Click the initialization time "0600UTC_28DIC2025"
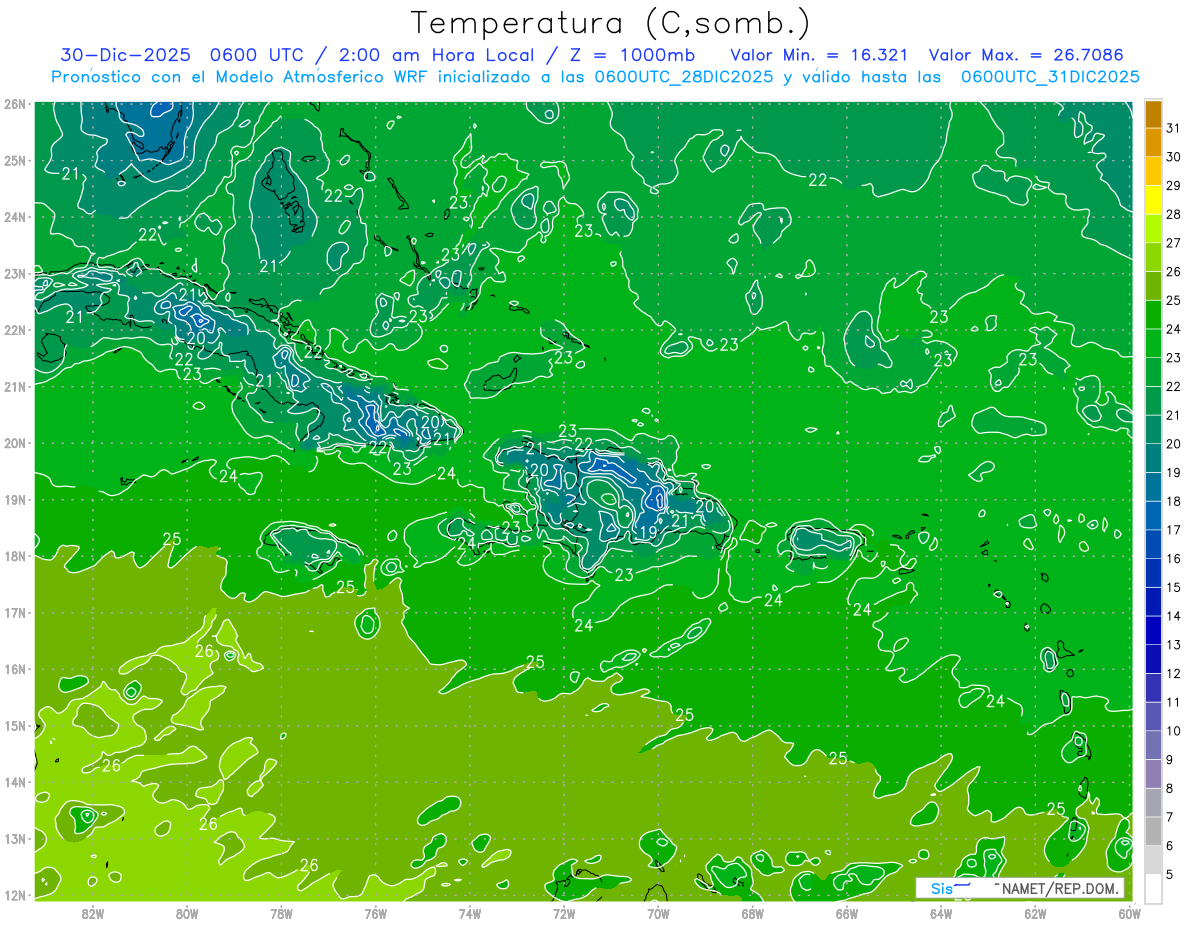The width and height of the screenshot is (1200, 927). point(684,76)
